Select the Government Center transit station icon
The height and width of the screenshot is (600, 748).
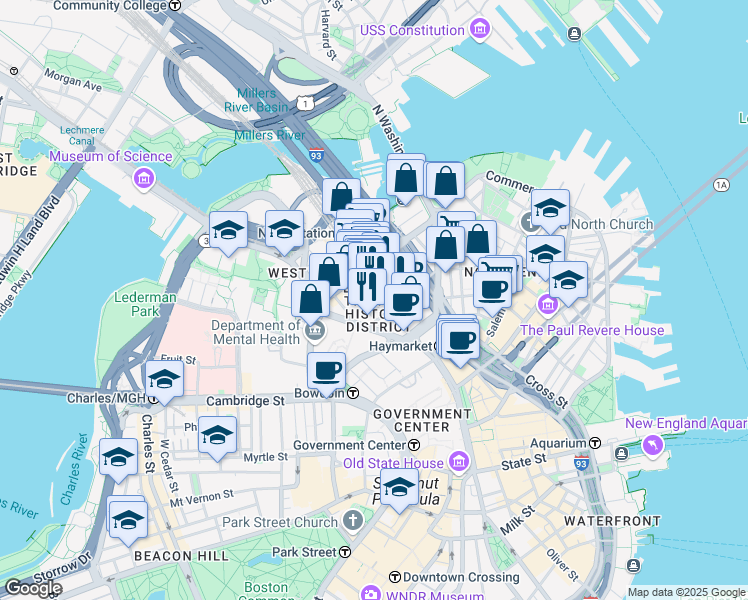[x=414, y=444]
